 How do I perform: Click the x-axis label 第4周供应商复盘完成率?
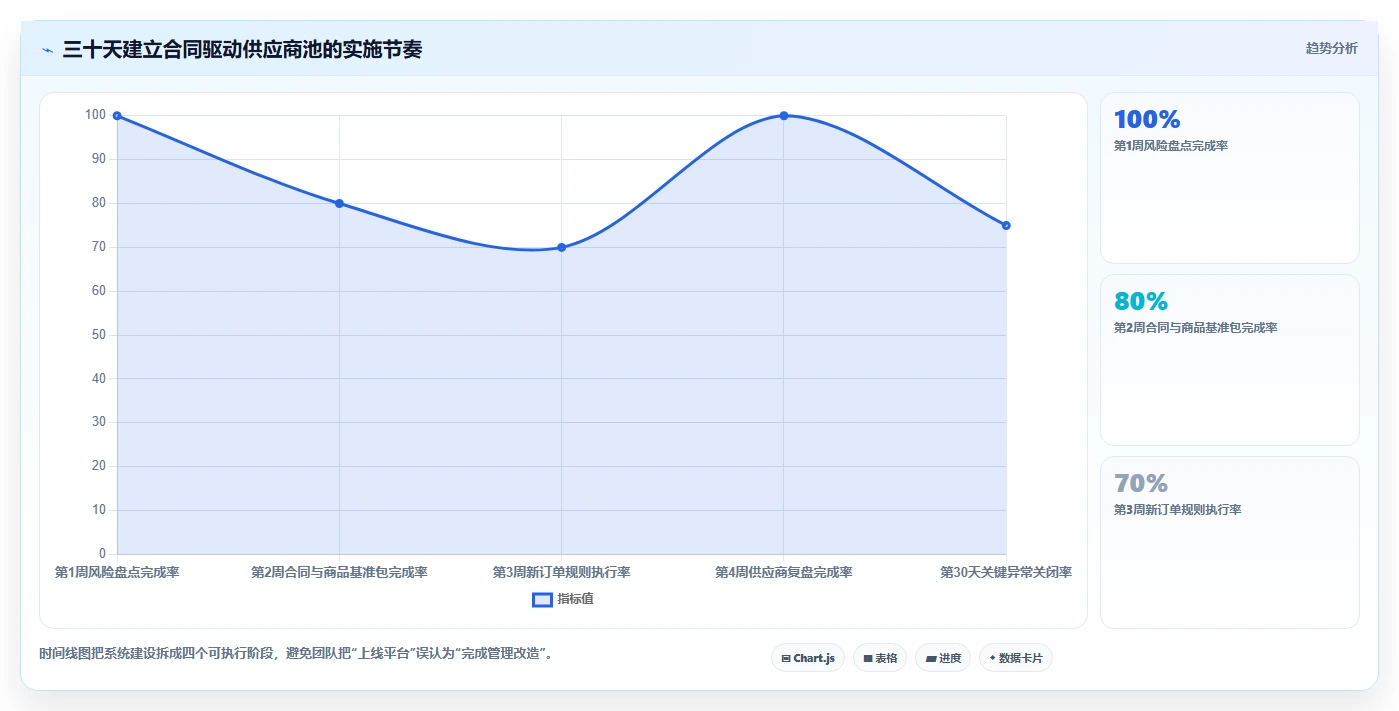784,572
